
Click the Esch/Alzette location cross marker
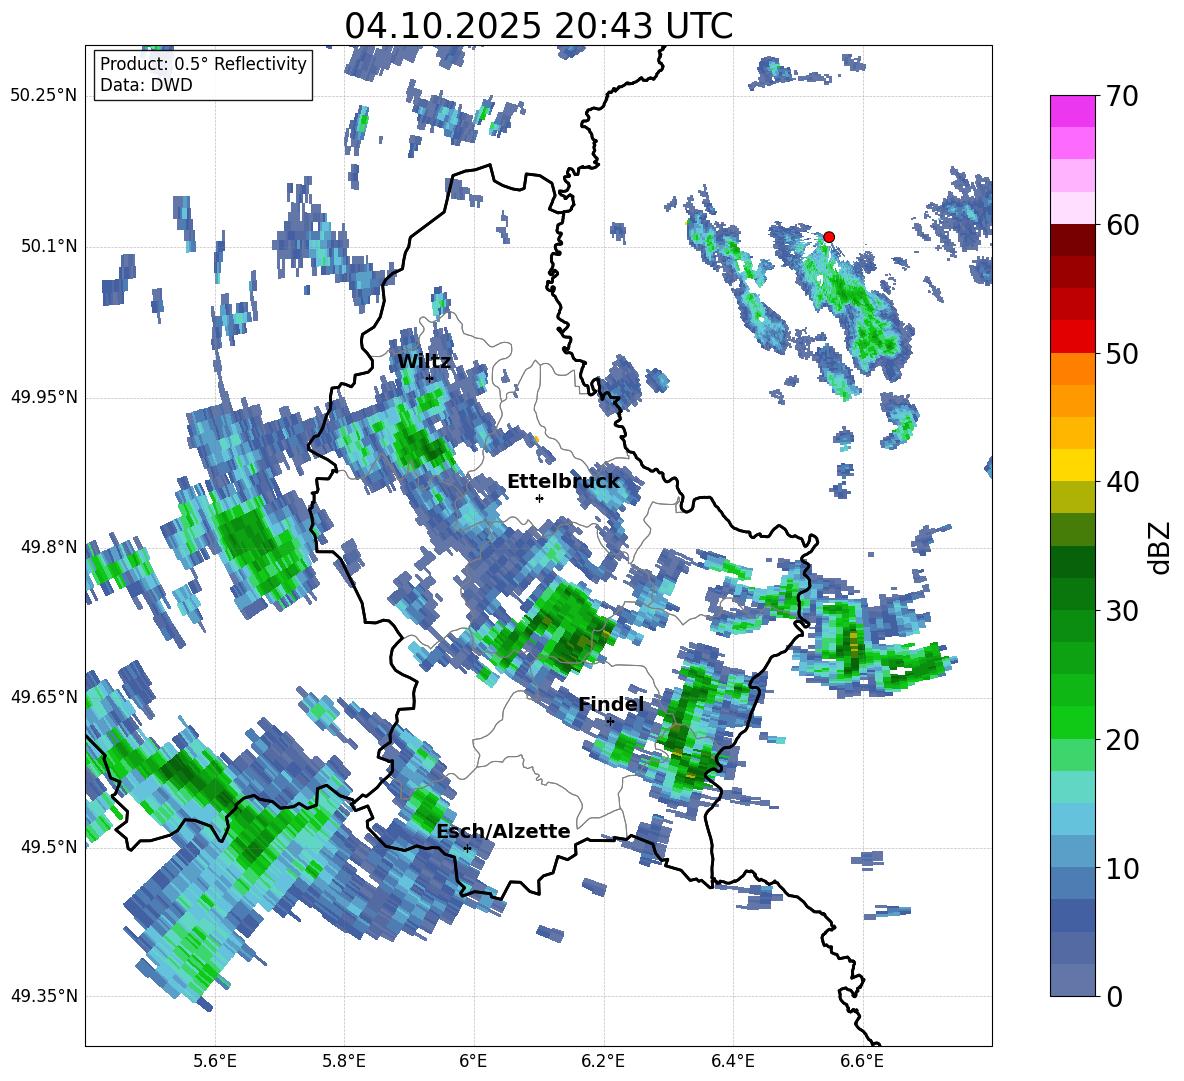(467, 848)
